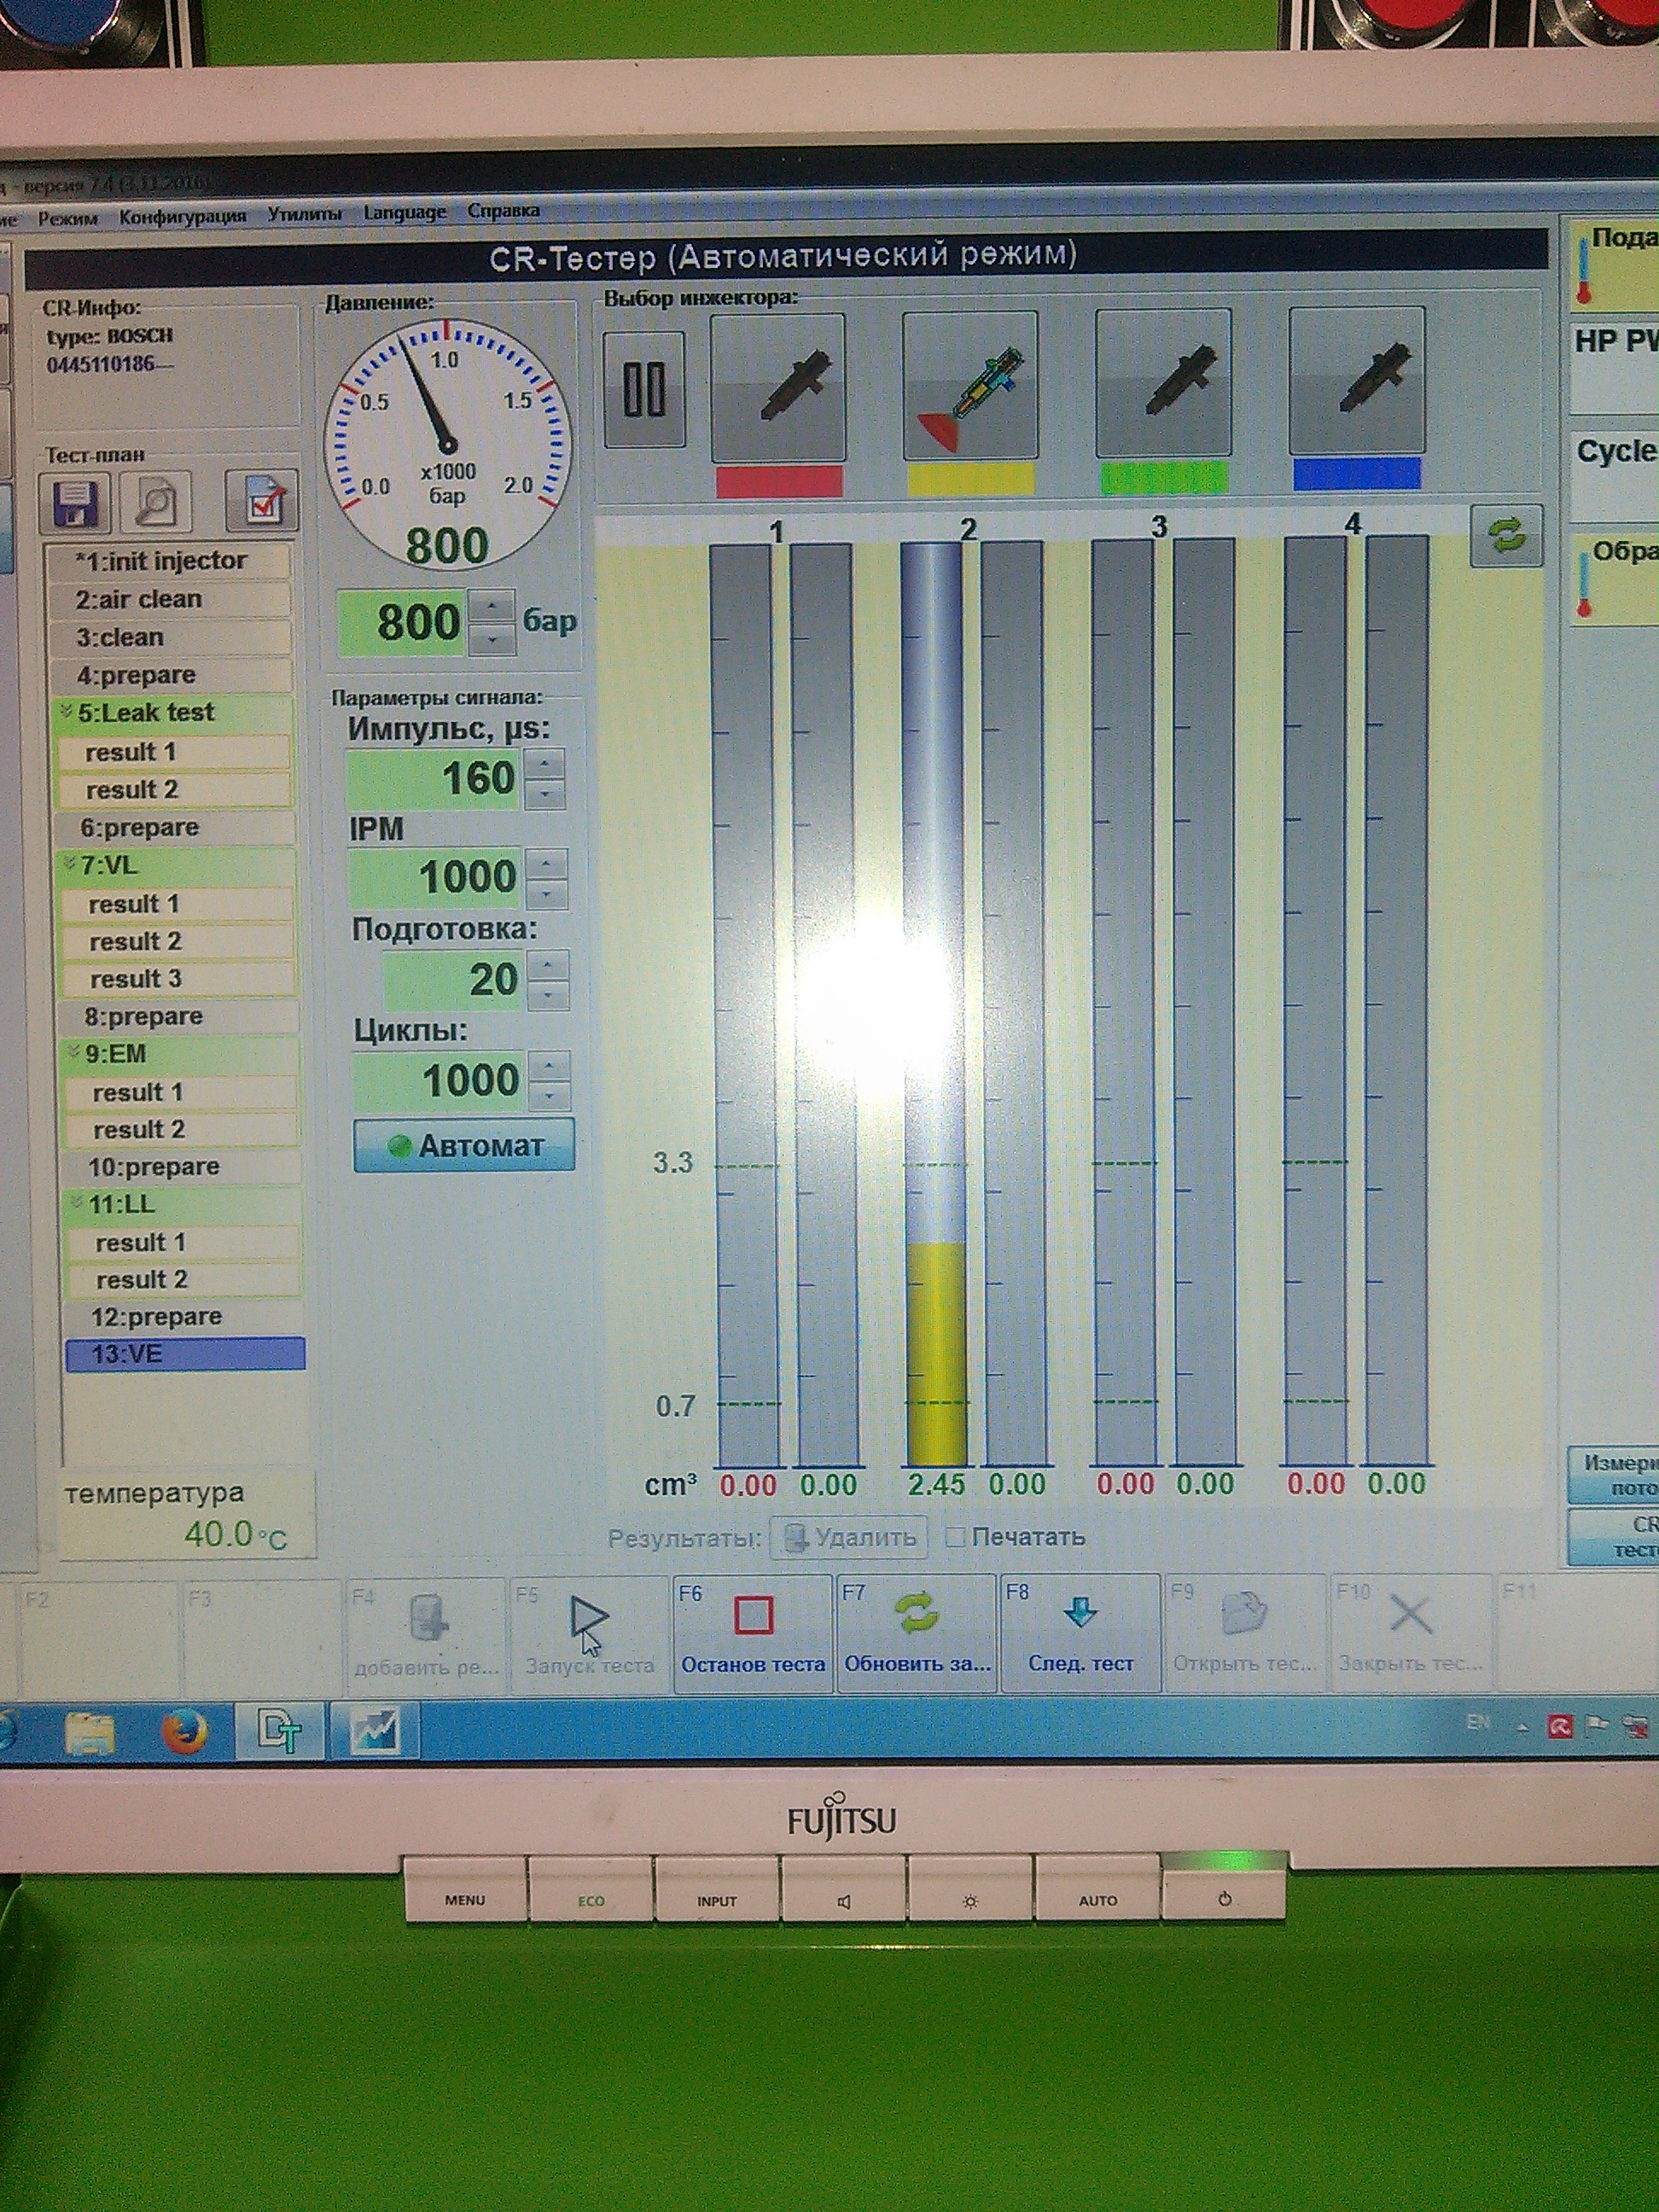
Task: Click F6 Останов теста button
Action: [x=752, y=1633]
